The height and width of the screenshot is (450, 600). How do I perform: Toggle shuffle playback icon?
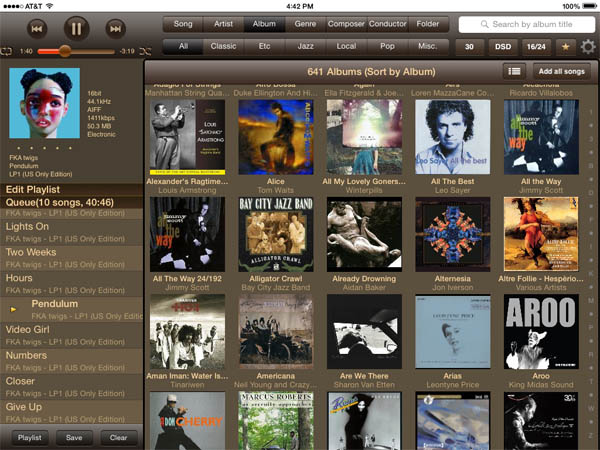point(145,51)
